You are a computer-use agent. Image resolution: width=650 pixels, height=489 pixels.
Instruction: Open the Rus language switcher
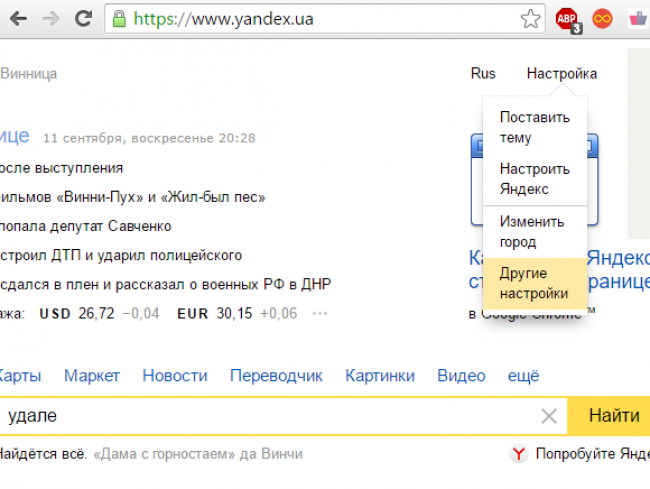[483, 74]
